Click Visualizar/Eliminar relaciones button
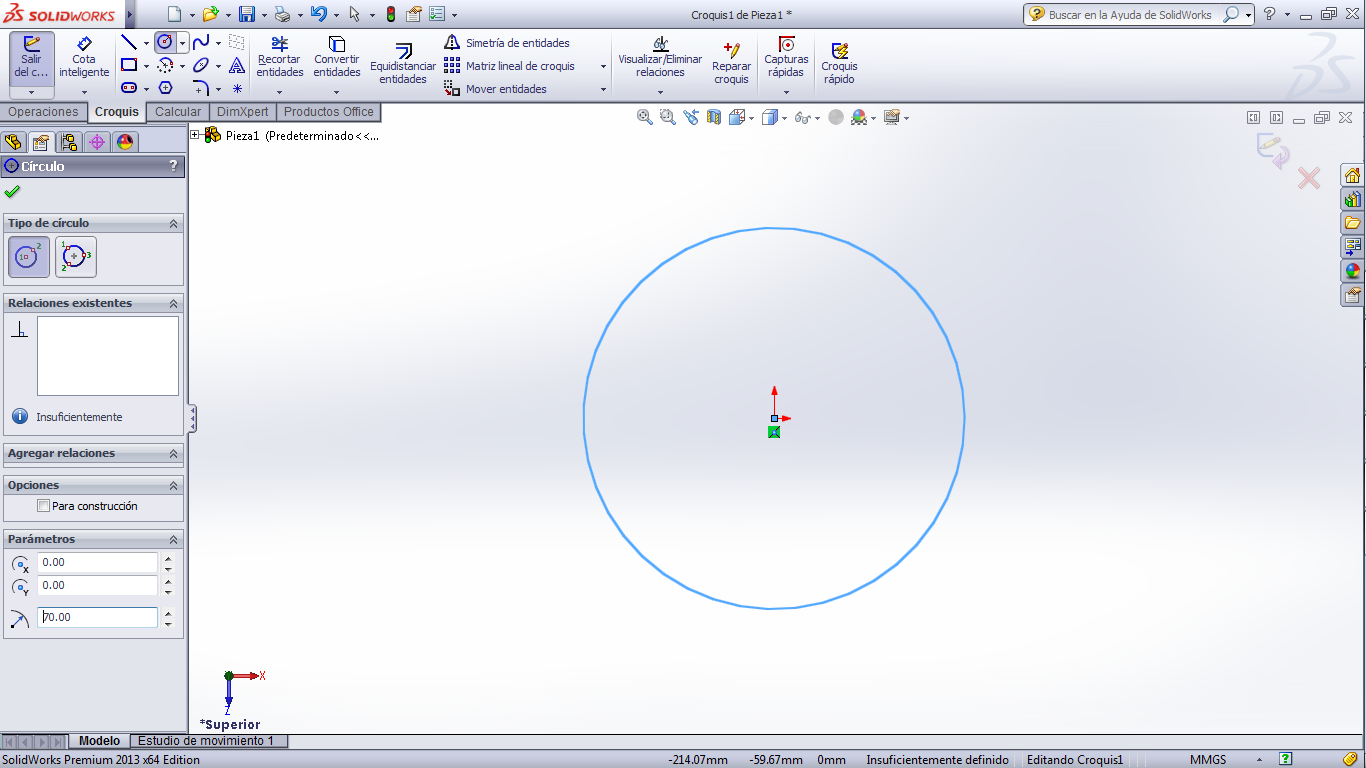Screen dimensions: 1366x768 (x=660, y=57)
